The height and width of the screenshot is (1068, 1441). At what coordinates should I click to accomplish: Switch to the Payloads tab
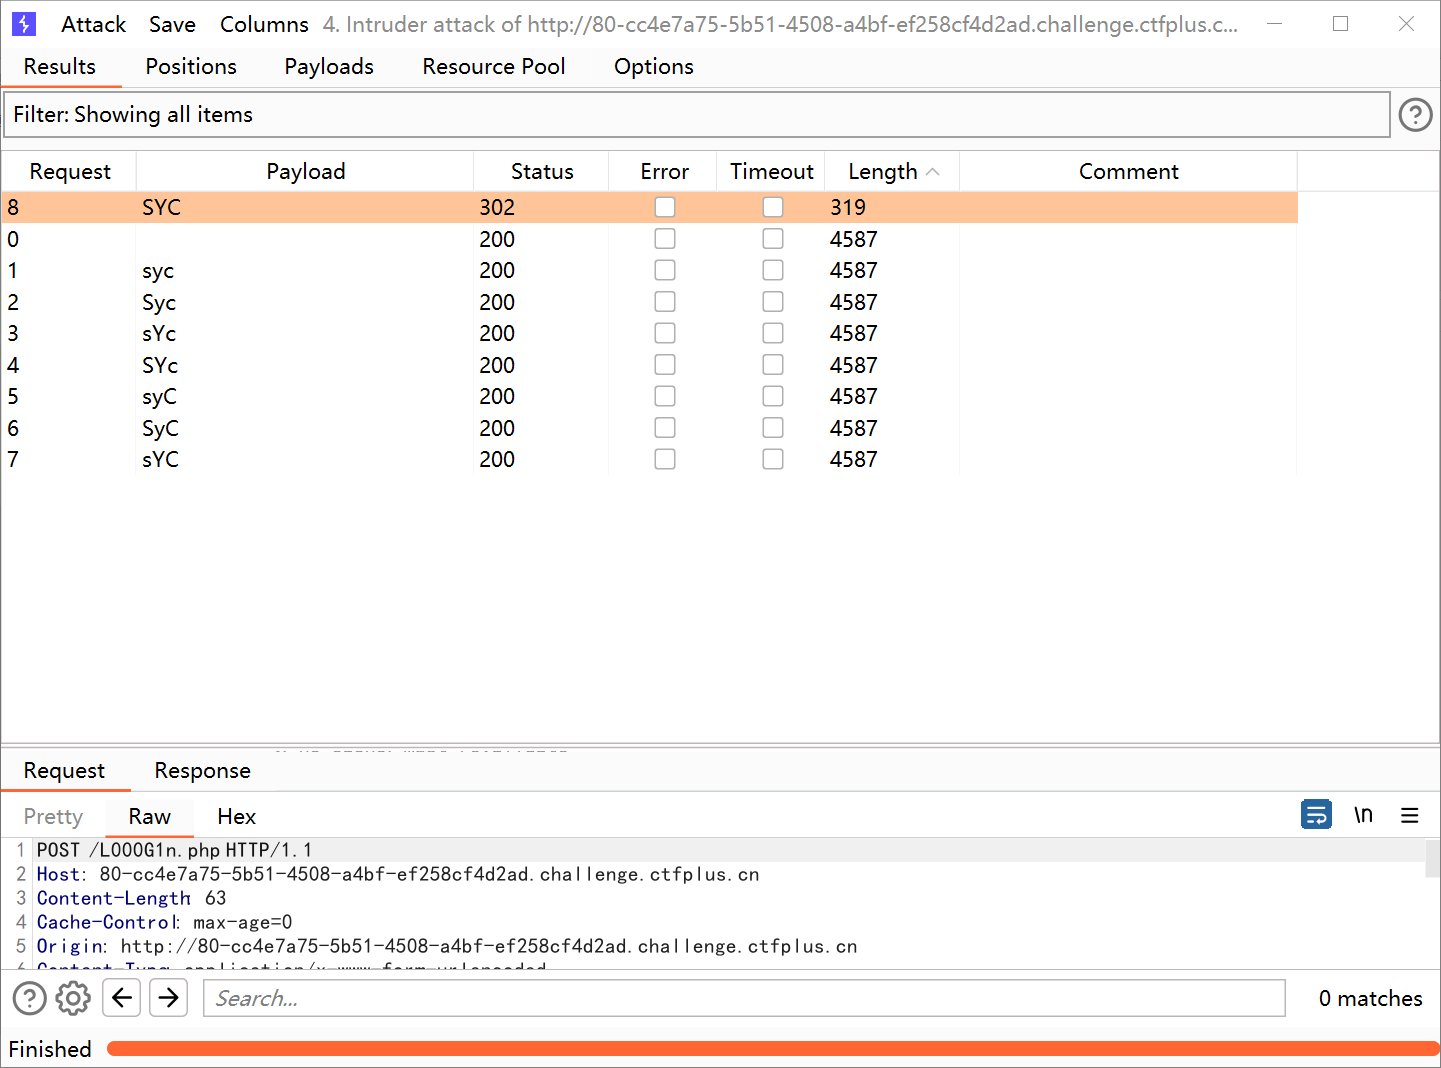point(329,66)
